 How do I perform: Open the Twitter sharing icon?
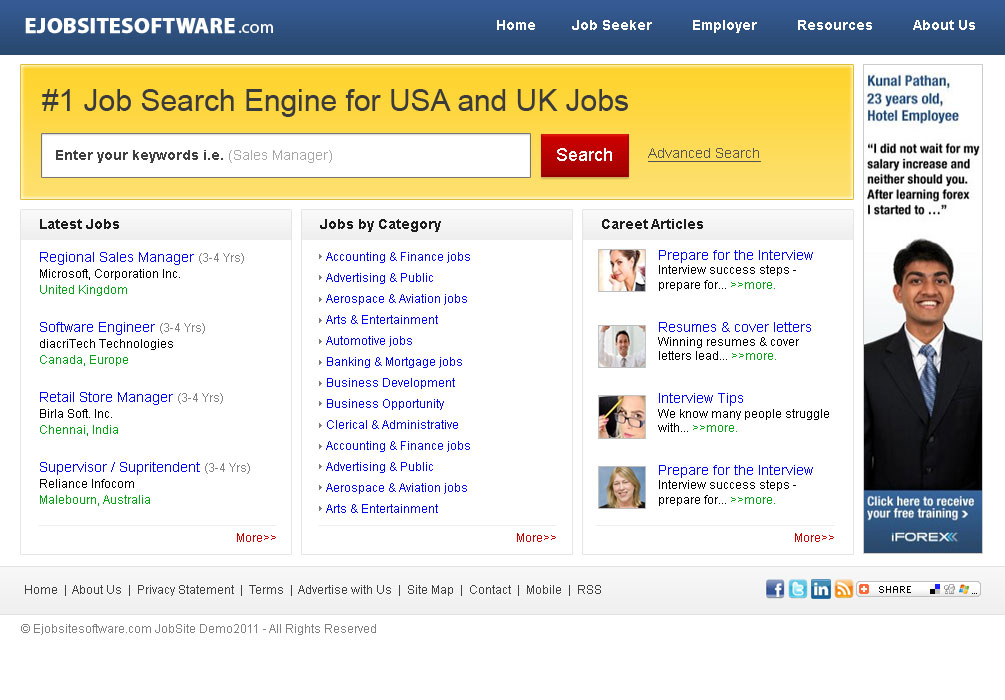(797, 589)
